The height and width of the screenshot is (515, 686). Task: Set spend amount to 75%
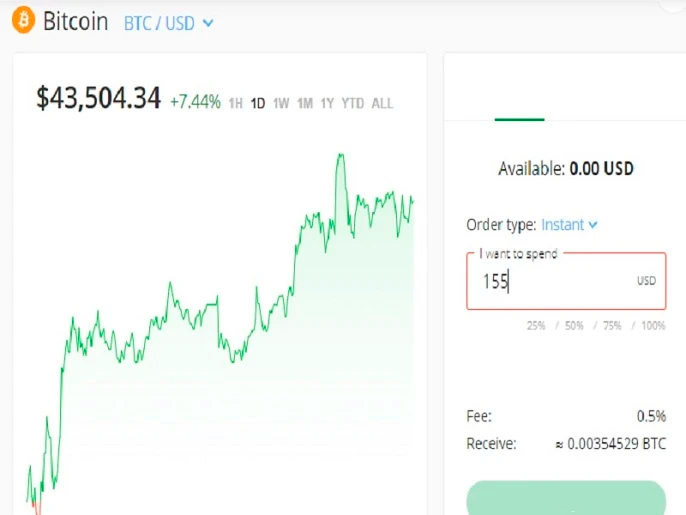612,326
